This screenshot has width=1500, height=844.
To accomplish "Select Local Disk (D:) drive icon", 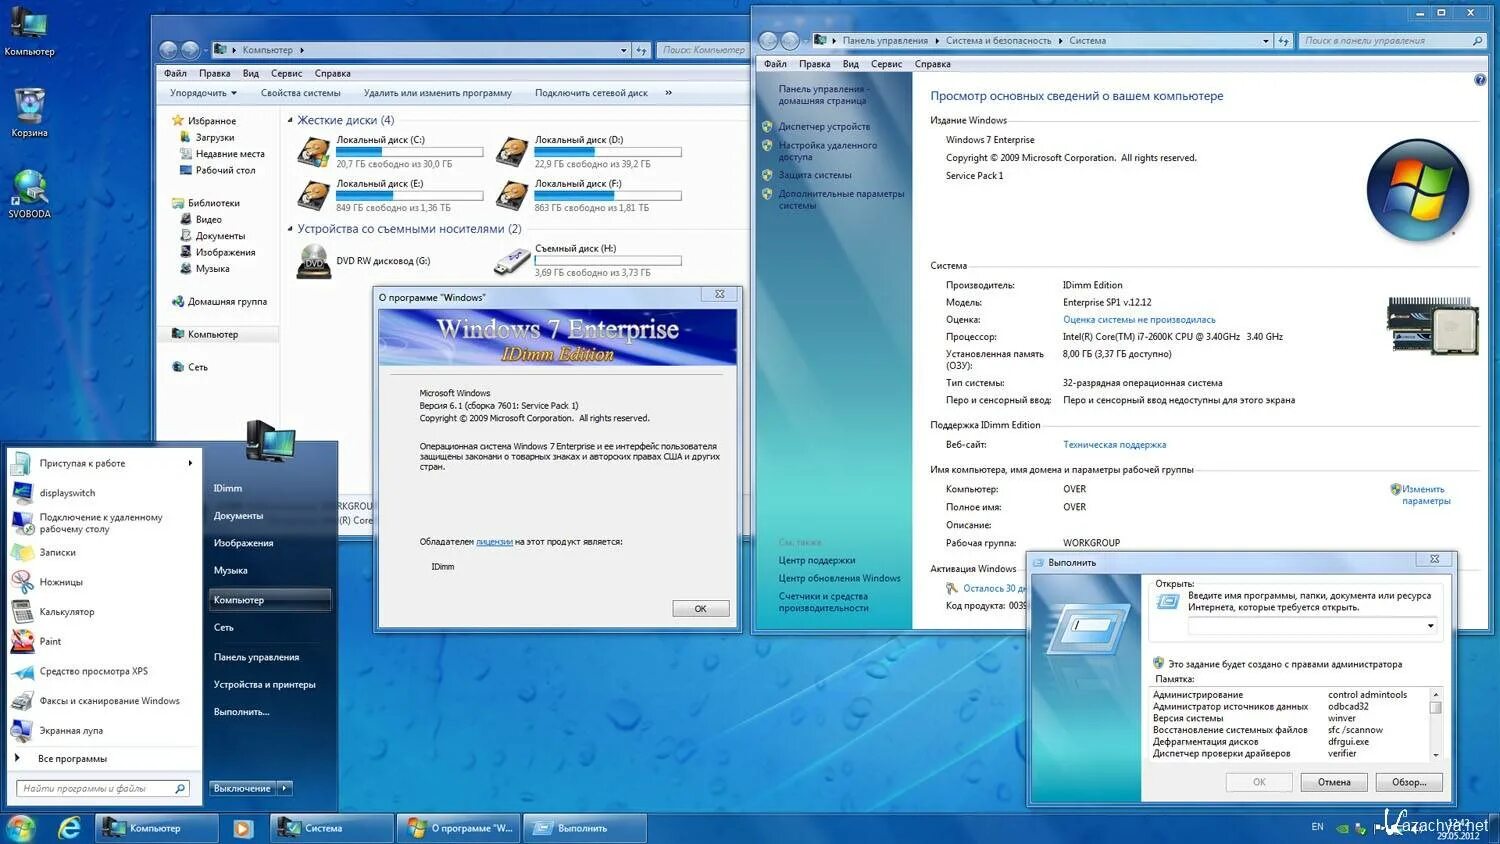I will (x=512, y=152).
